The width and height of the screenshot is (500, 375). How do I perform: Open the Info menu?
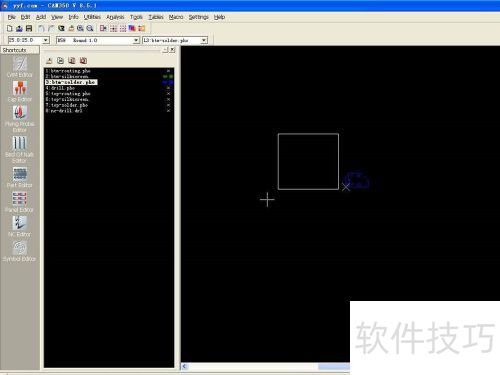pos(73,17)
